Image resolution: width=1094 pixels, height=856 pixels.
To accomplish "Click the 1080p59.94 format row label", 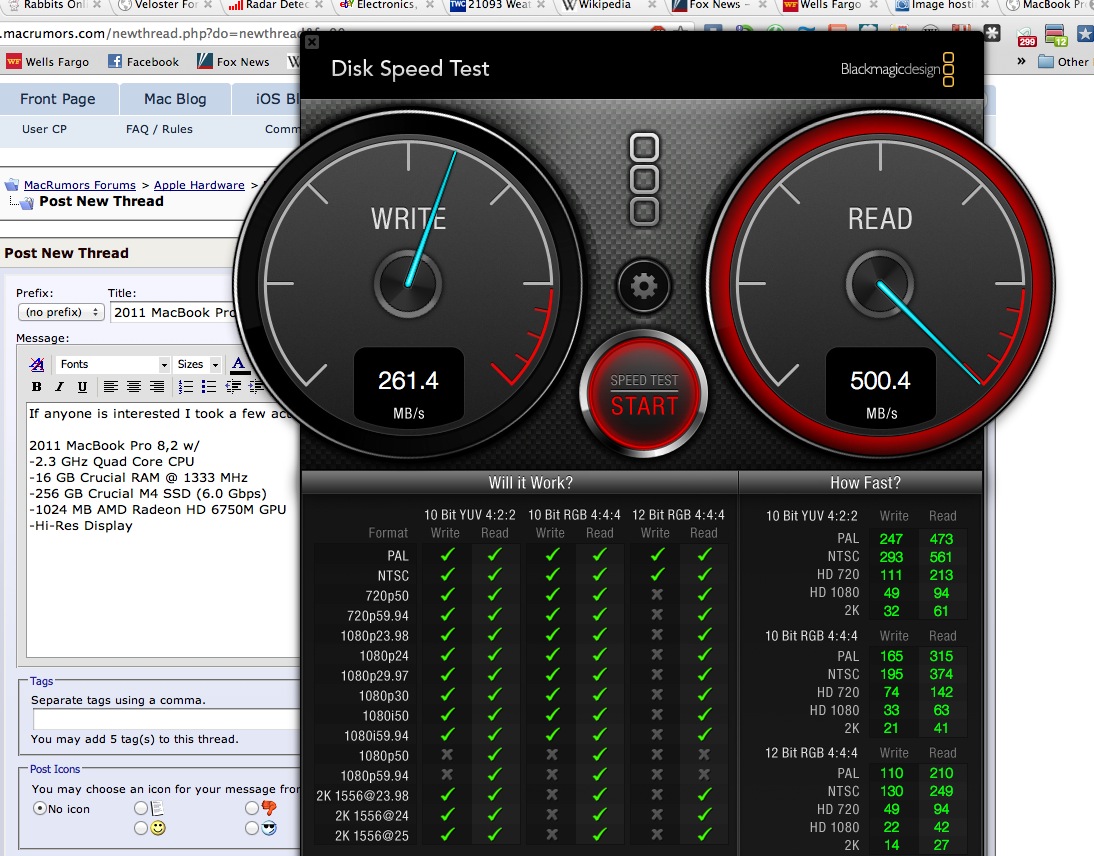I will (375, 776).
